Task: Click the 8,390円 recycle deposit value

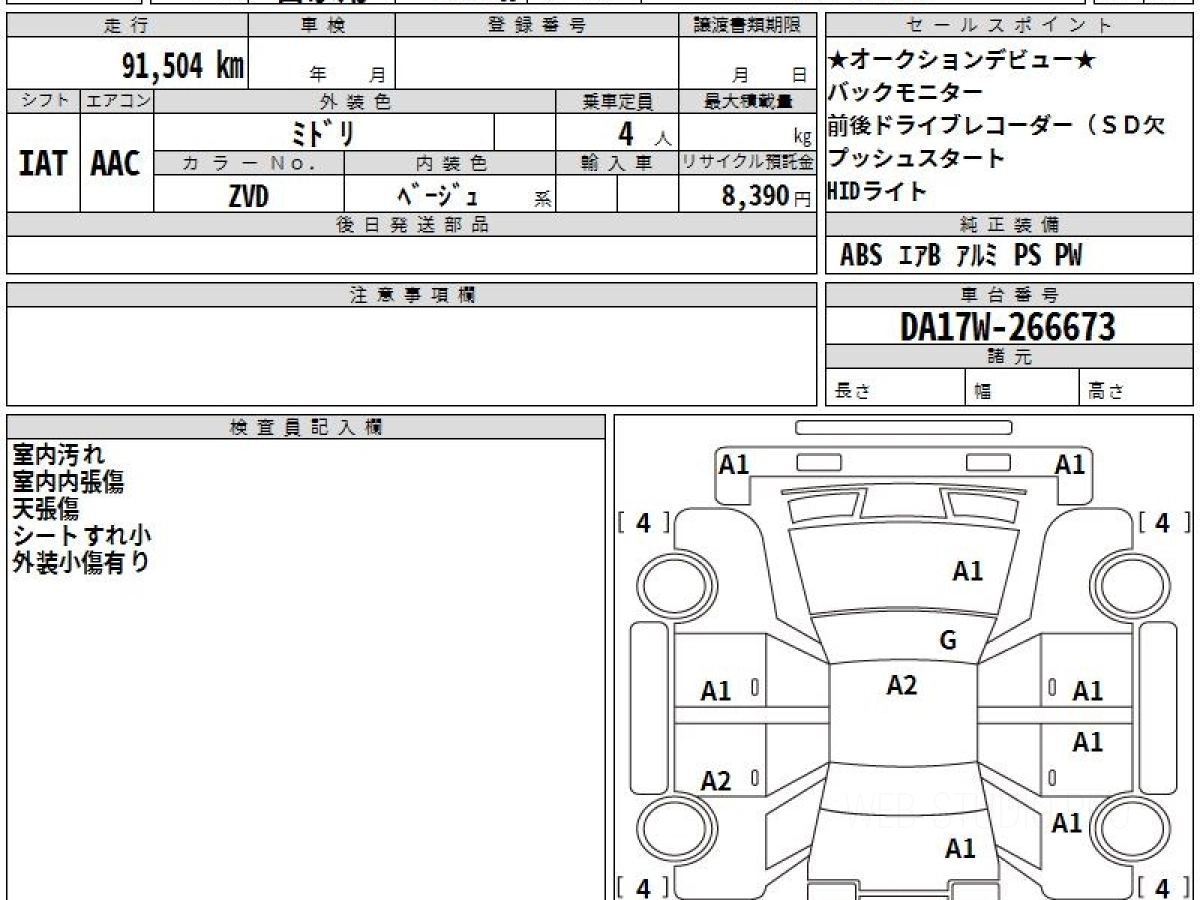Action: click(x=767, y=196)
